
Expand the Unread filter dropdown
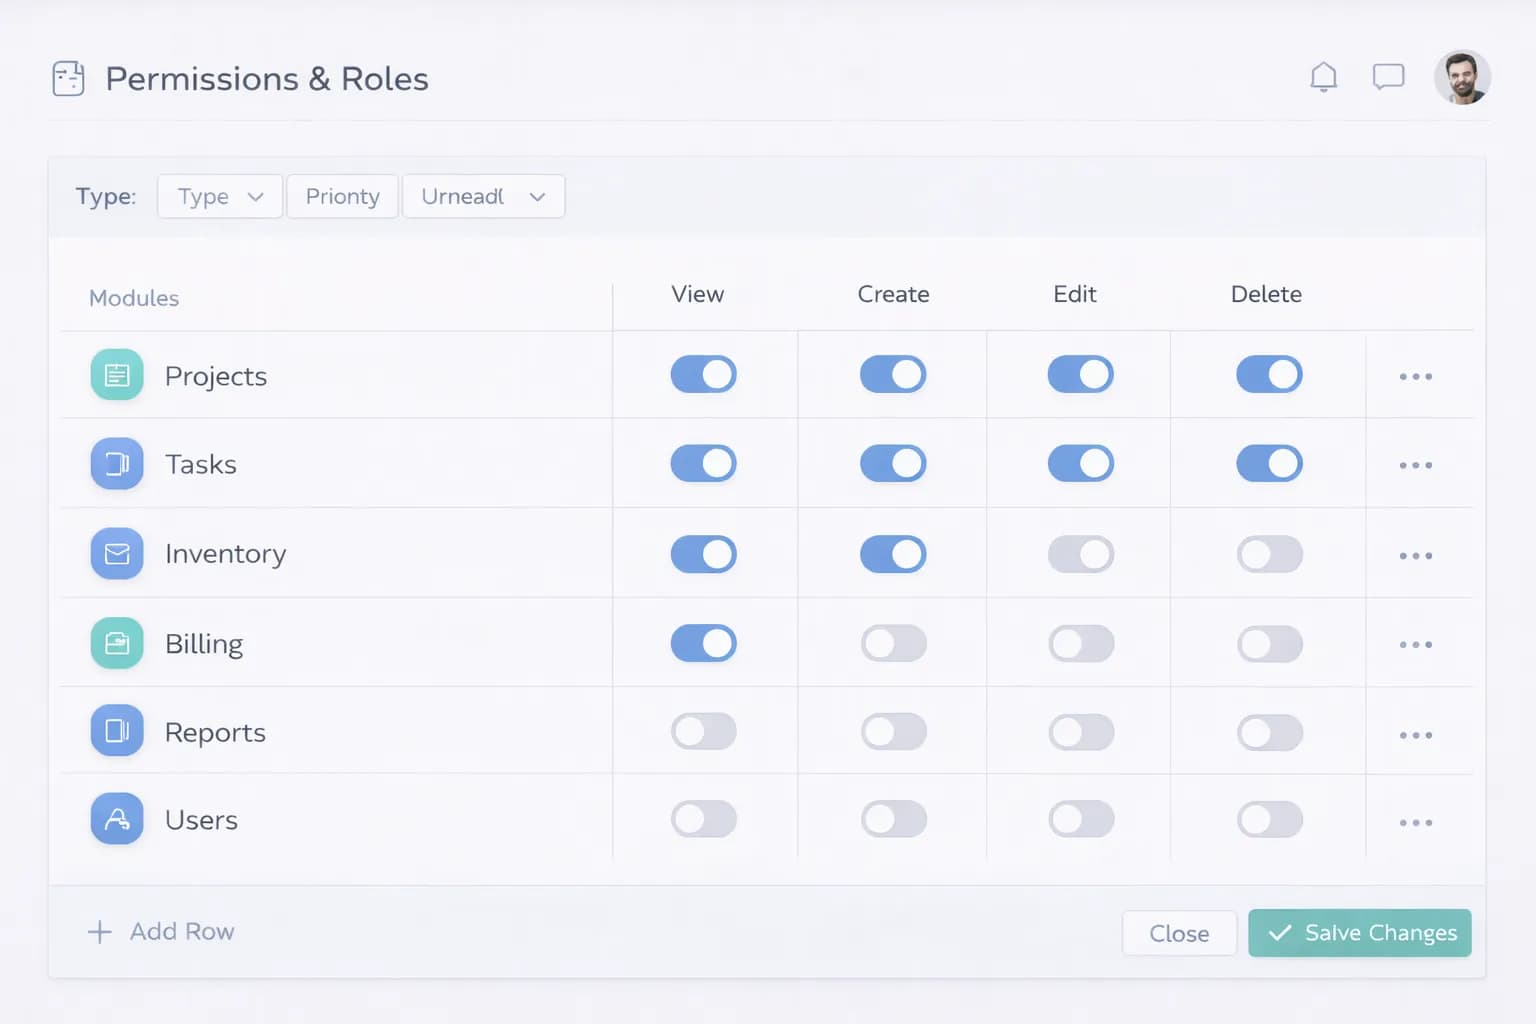click(483, 197)
